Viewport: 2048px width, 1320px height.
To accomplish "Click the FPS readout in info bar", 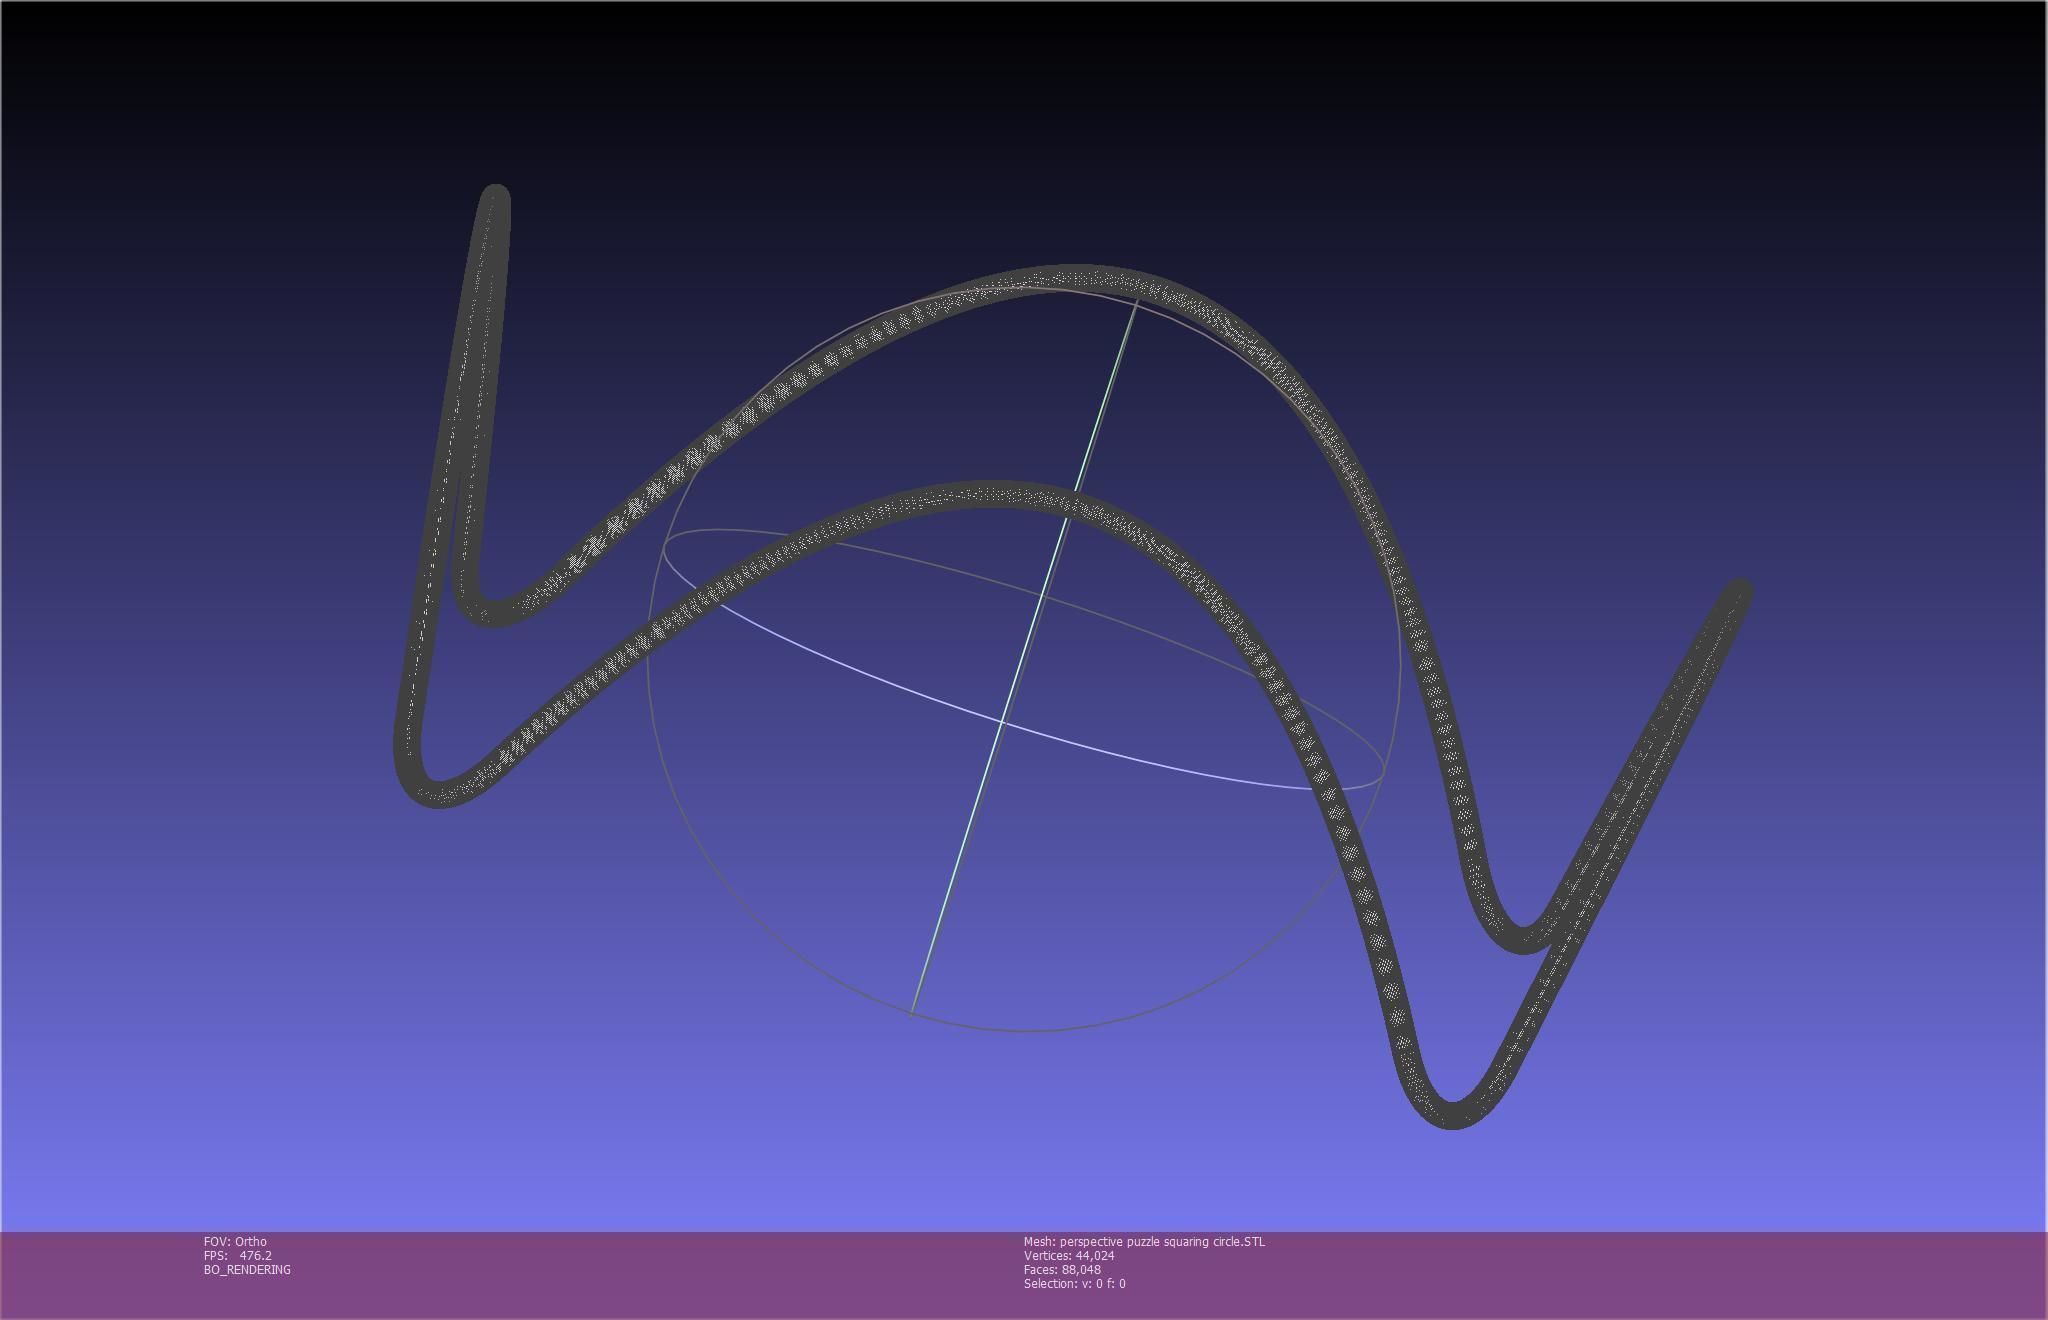I will [x=237, y=1255].
